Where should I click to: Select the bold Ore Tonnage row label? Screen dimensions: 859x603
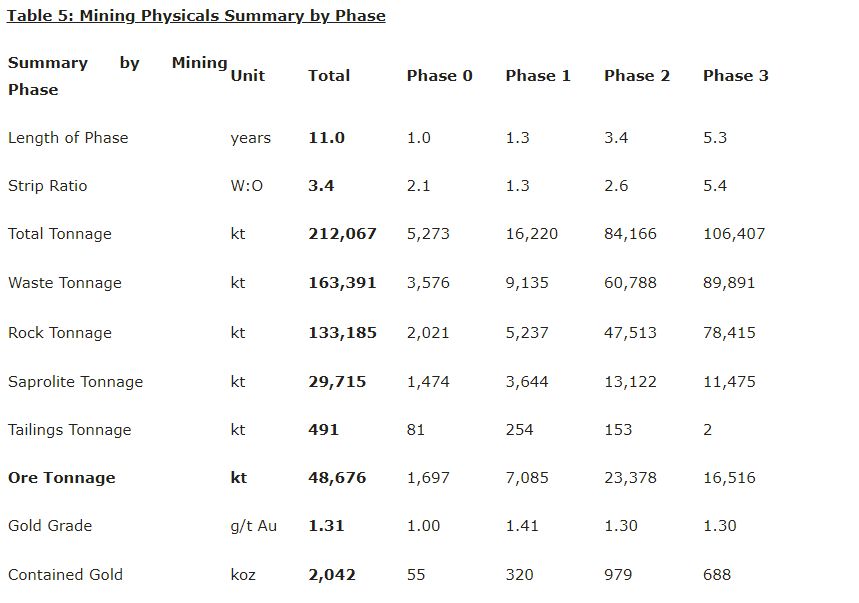pyautogui.click(x=62, y=478)
